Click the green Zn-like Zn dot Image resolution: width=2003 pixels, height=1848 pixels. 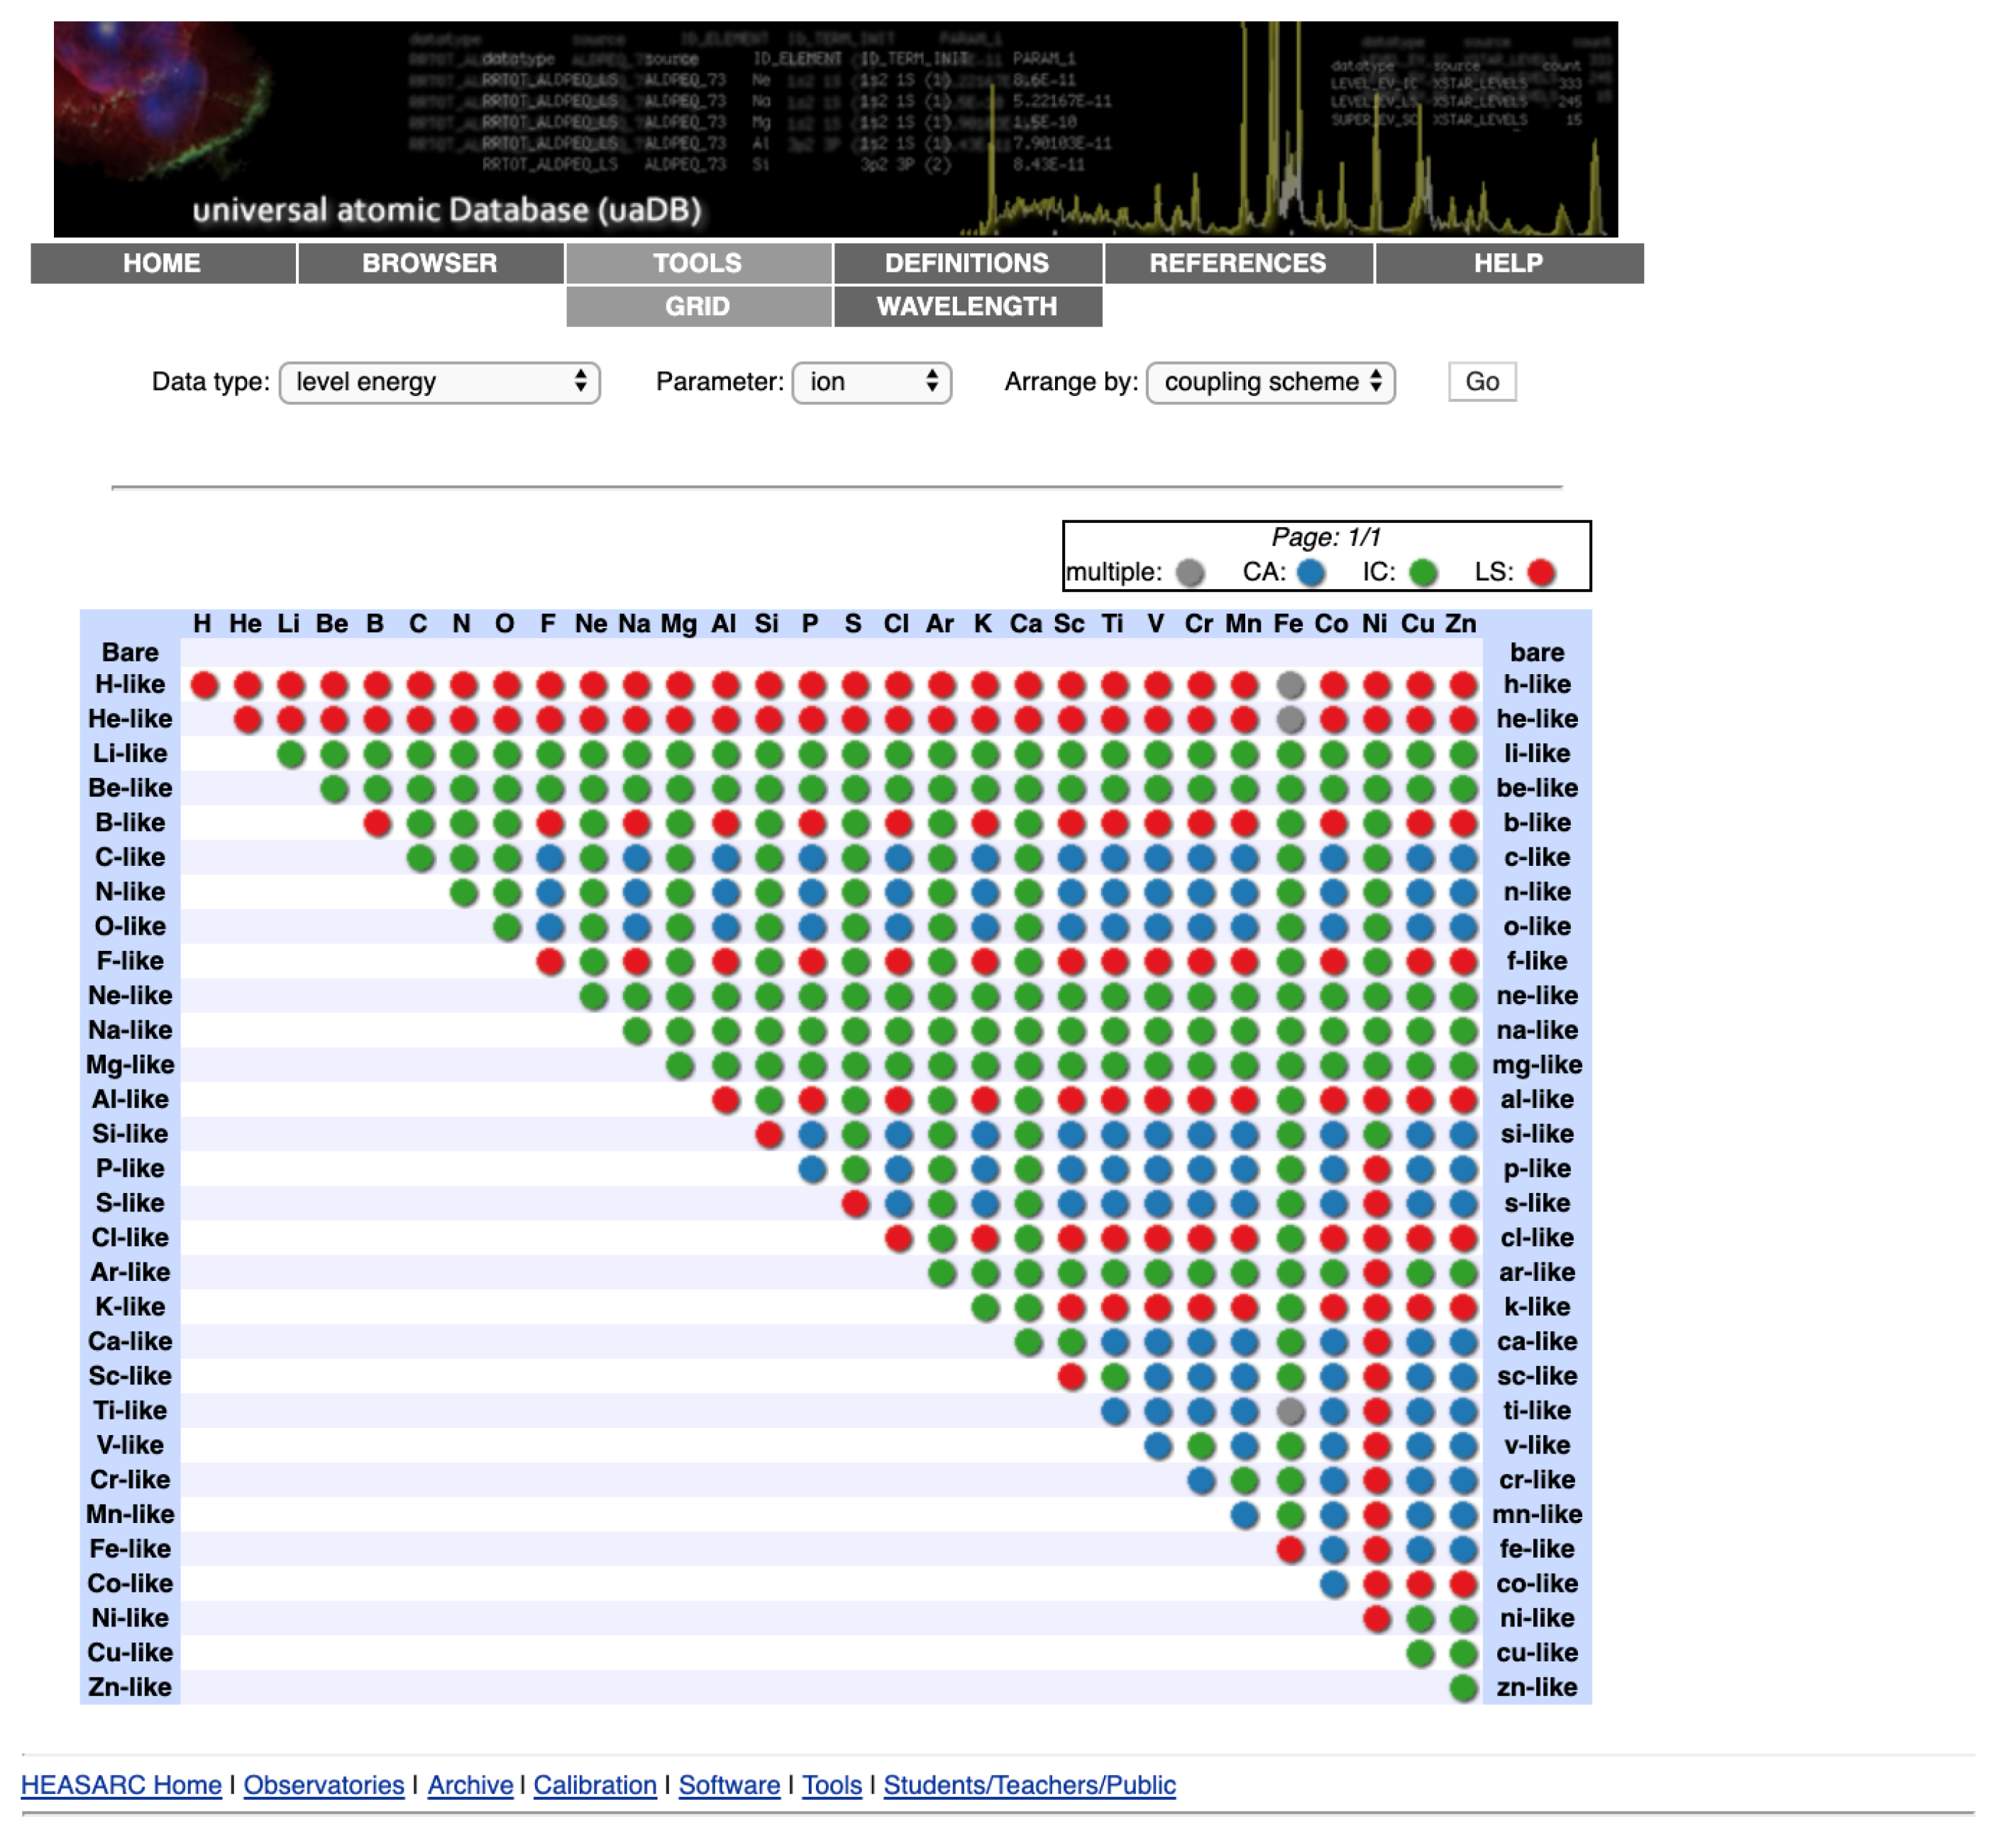[1463, 1688]
